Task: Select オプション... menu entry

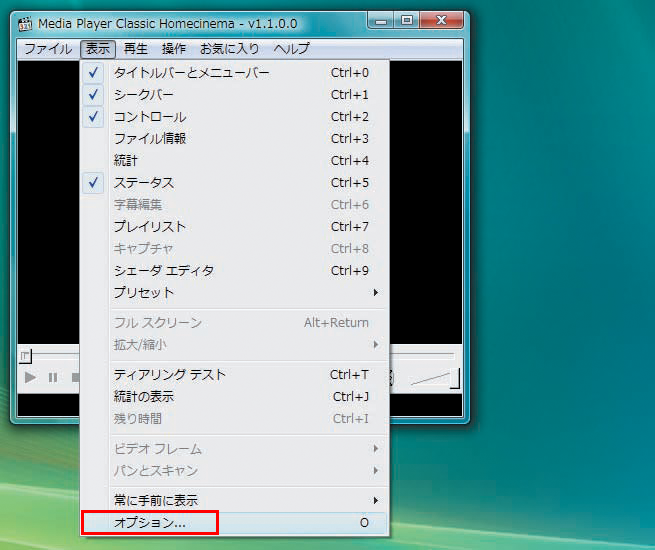Action: pyautogui.click(x=234, y=522)
